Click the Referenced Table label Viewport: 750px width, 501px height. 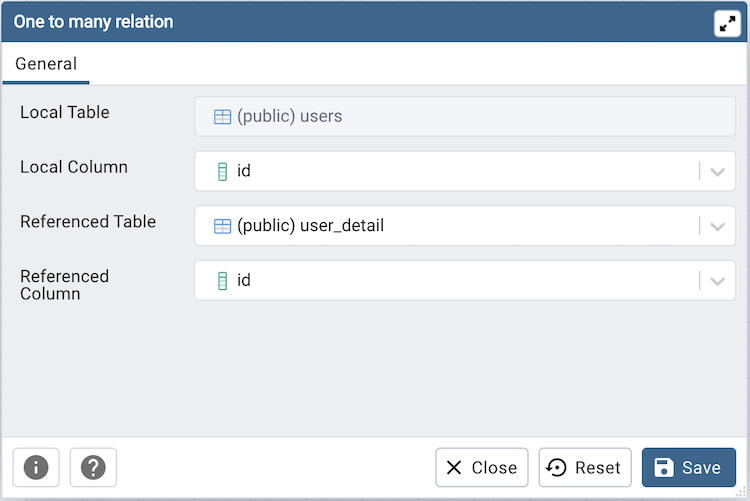(x=88, y=222)
